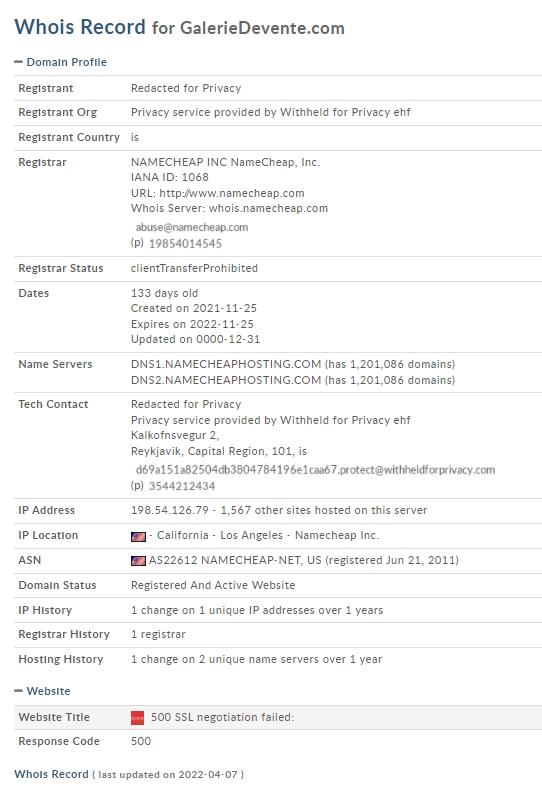Open the Registrar History entry
This screenshot has height=786, width=542.
point(158,635)
